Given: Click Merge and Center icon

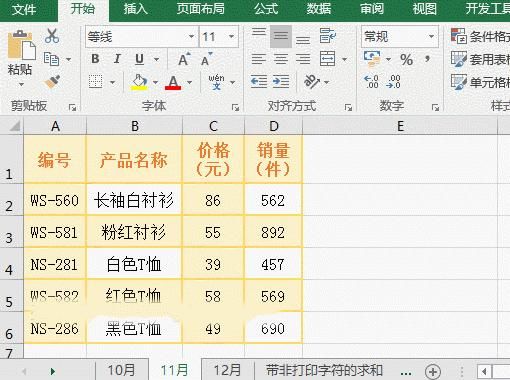Looking at the screenshot, I should pos(327,59).
